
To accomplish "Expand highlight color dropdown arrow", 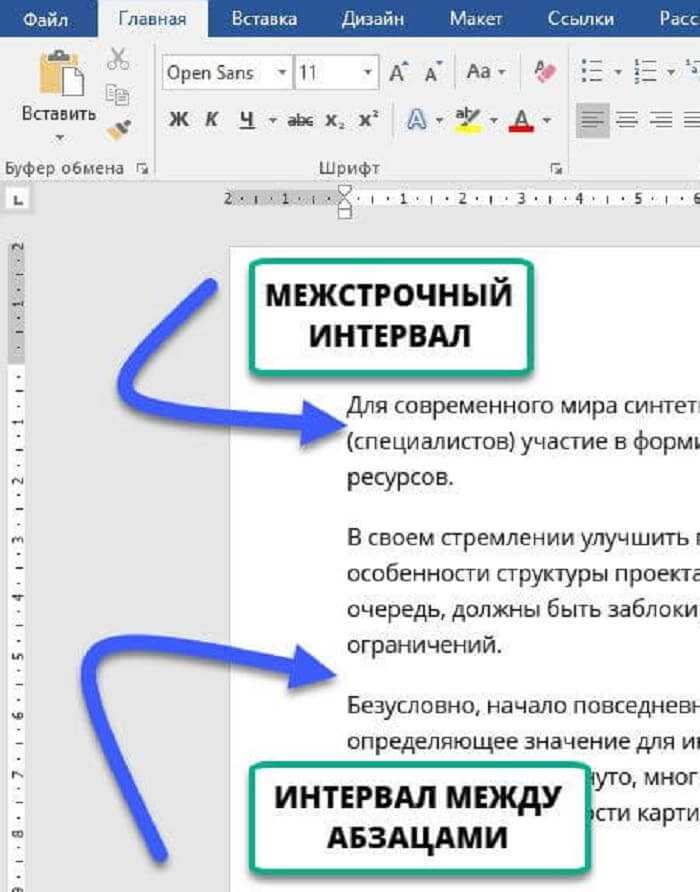I will click(x=493, y=121).
